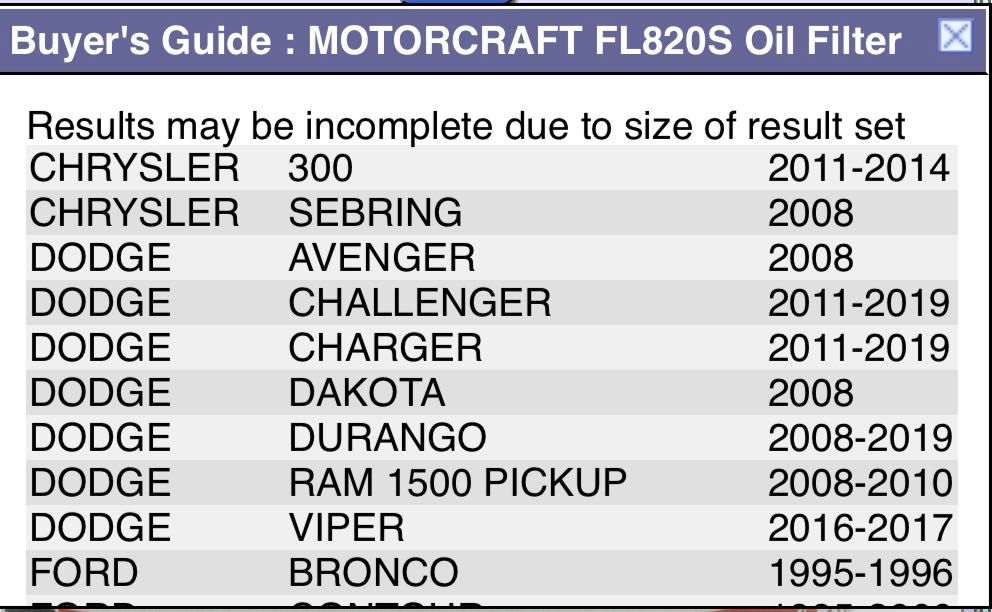Viewport: 992px width, 612px height.
Task: Click the FORD make label
Action: click(x=84, y=573)
